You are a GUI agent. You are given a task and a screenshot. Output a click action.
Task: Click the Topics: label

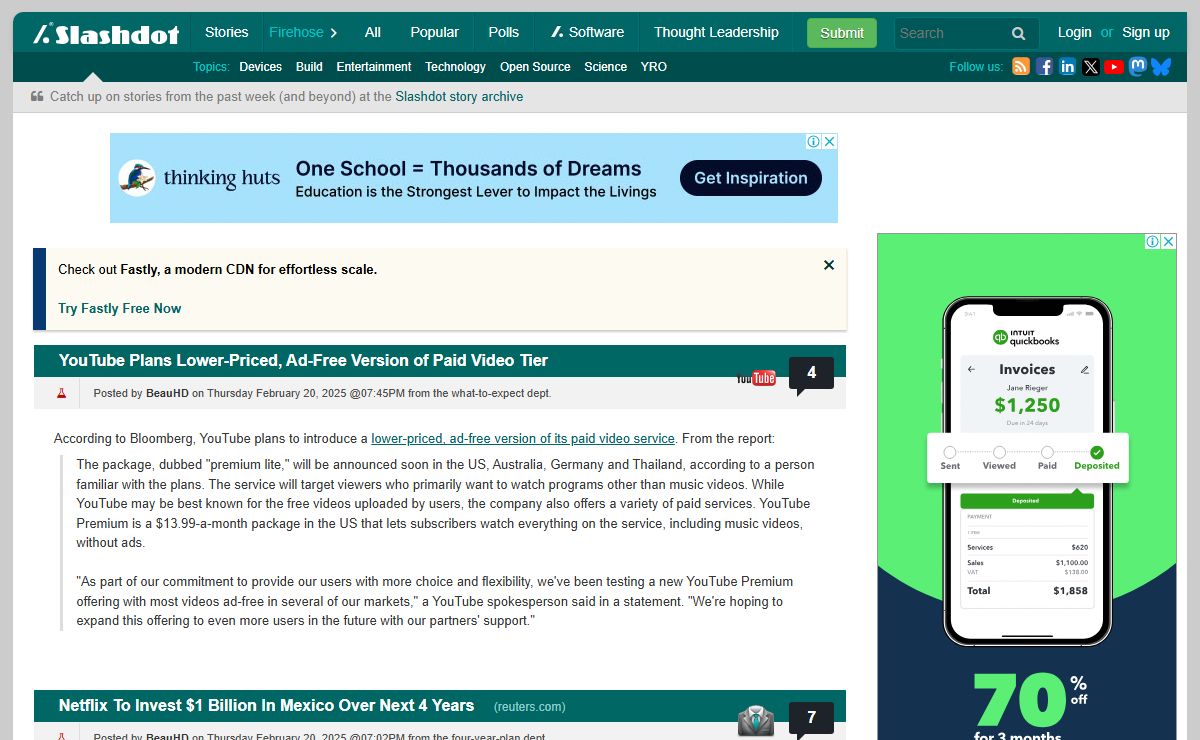tap(211, 67)
